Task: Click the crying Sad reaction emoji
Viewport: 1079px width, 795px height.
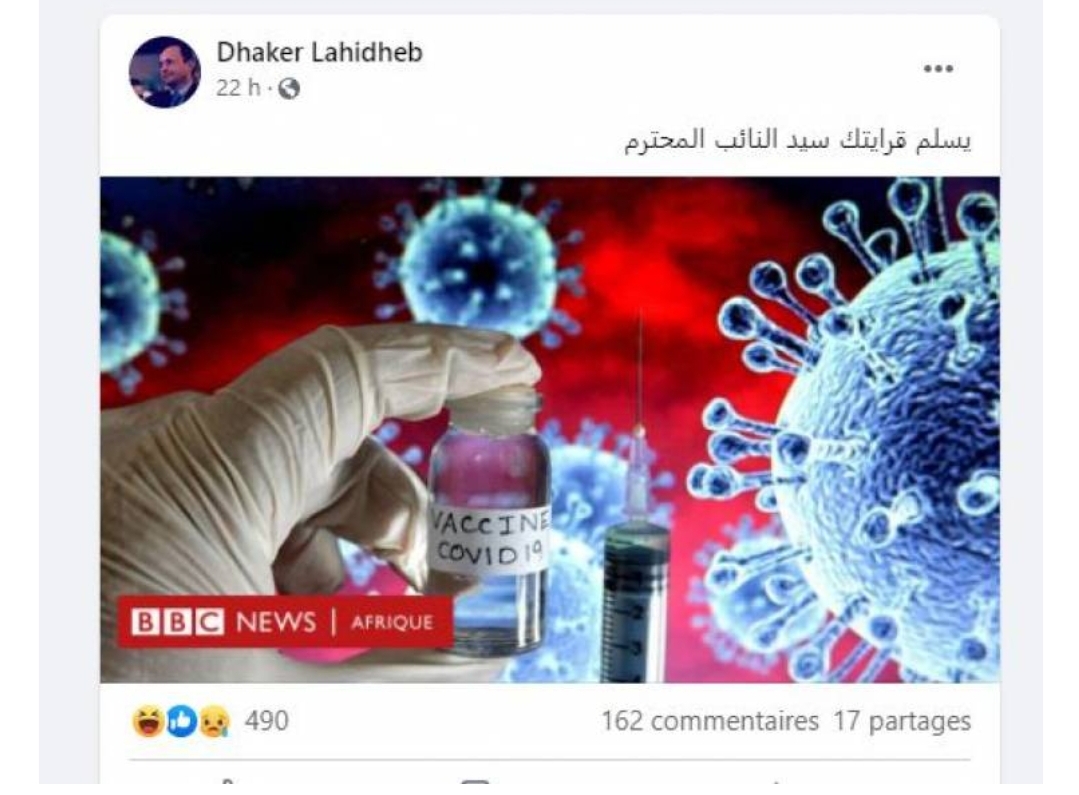Action: (x=215, y=721)
